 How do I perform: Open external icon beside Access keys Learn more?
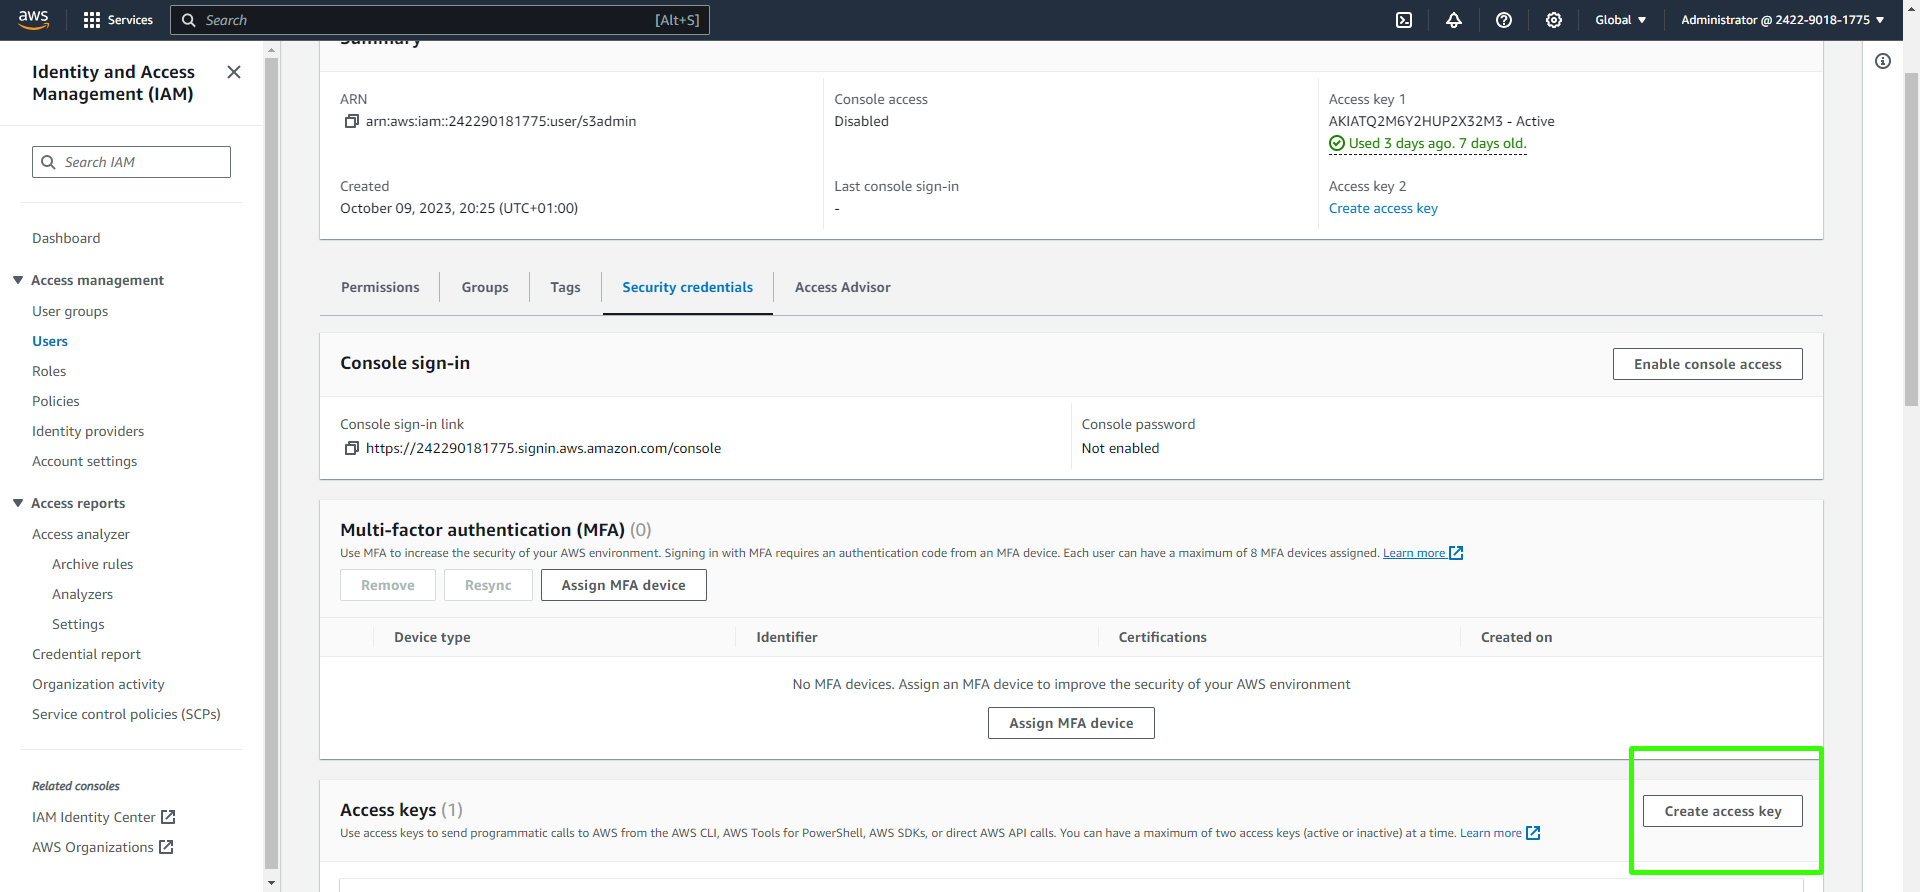coord(1533,833)
